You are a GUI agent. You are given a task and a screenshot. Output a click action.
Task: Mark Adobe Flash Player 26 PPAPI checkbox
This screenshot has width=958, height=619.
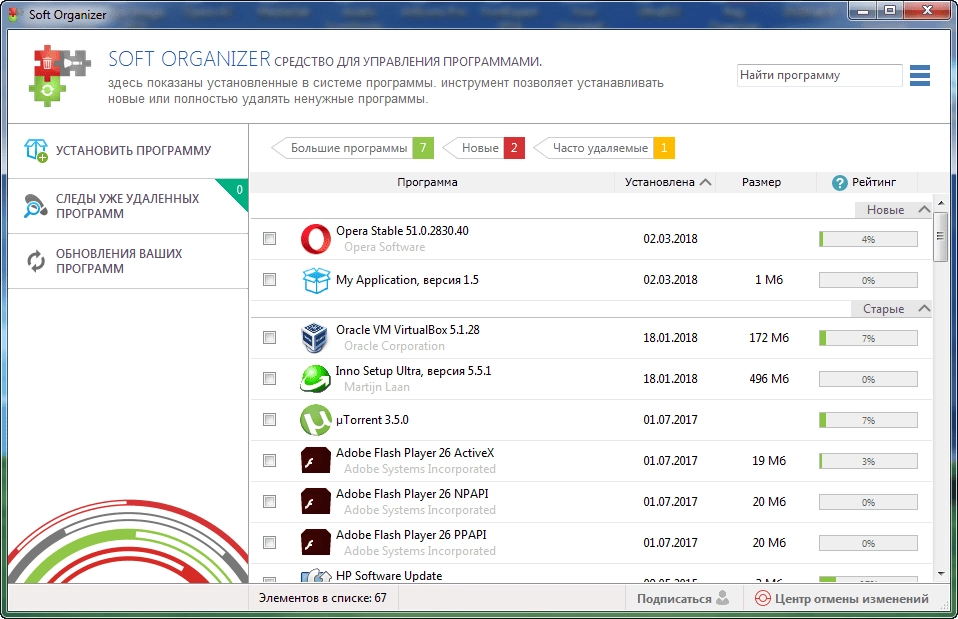[x=269, y=543]
